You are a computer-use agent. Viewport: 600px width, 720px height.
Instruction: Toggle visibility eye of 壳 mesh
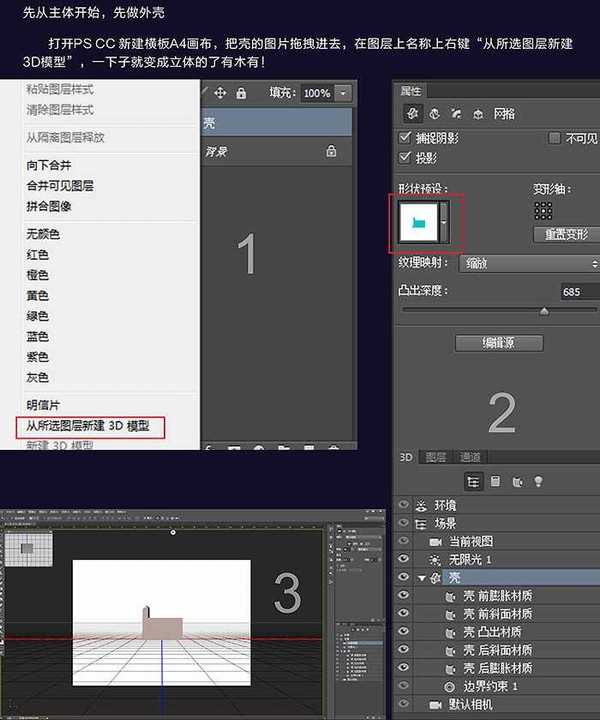tap(403, 577)
